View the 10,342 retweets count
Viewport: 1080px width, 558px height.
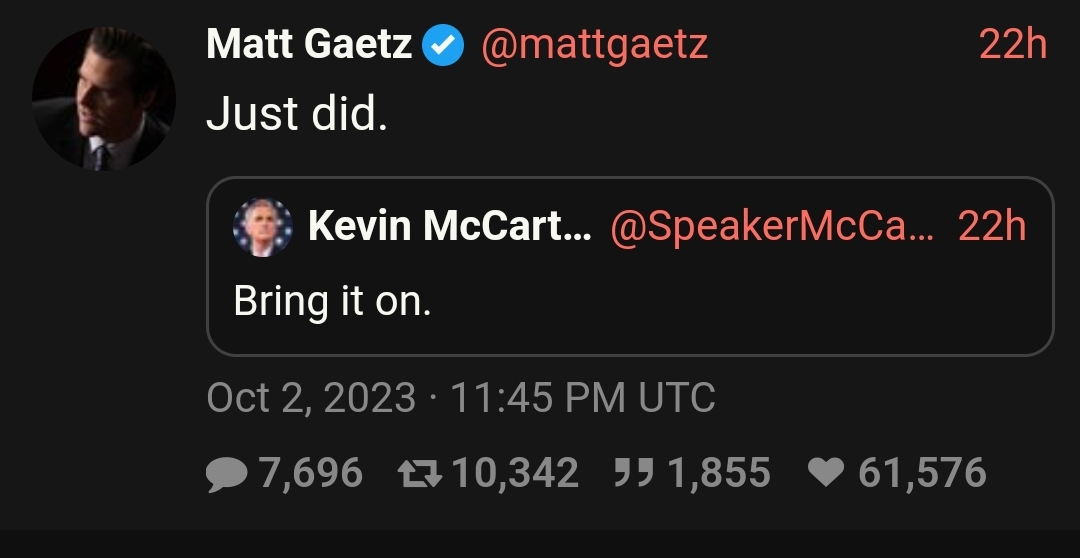pos(516,473)
